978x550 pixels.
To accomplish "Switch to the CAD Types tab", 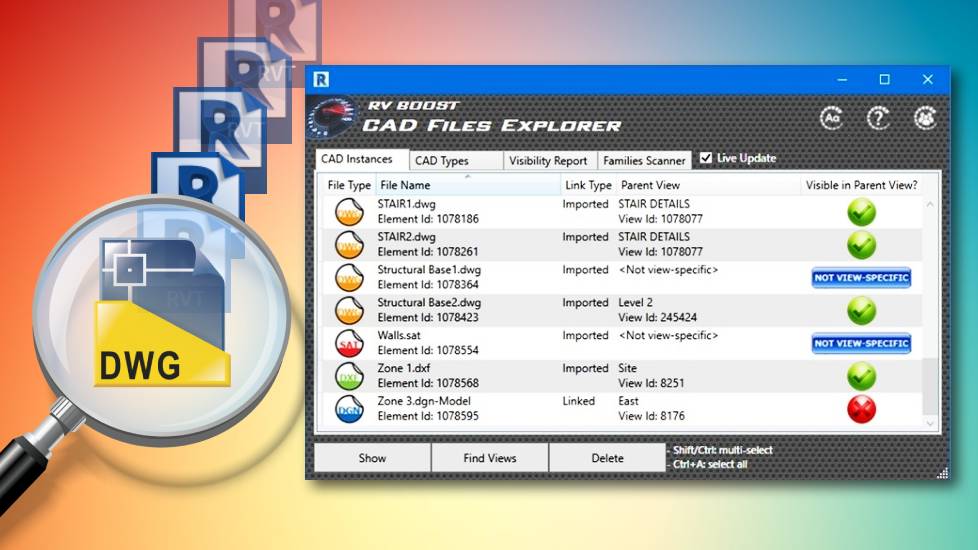I will [456, 160].
